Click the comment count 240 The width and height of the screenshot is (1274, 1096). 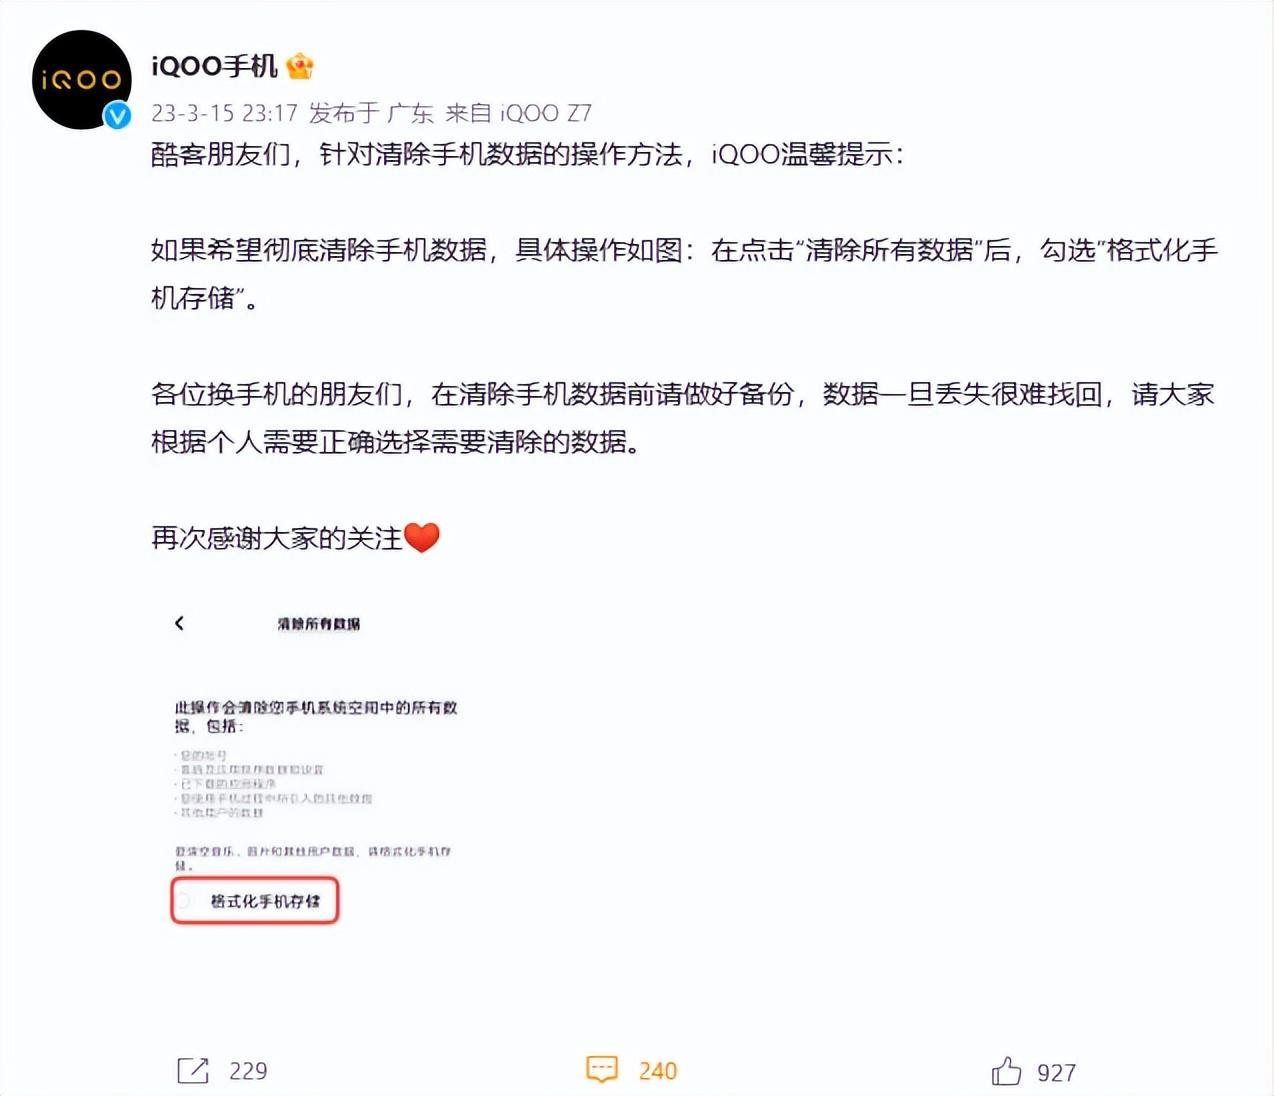[658, 1071]
